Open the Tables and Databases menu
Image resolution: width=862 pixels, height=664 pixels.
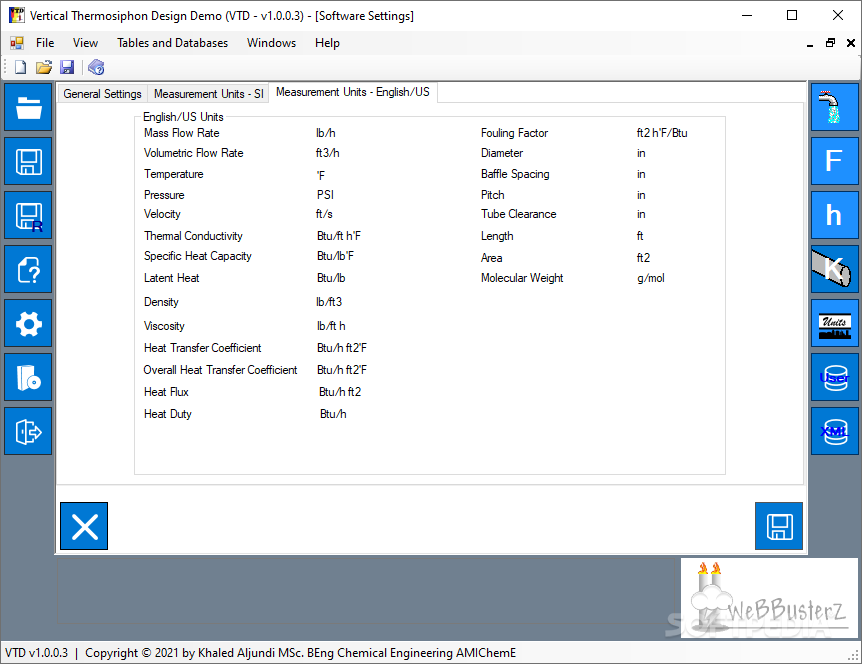click(172, 43)
